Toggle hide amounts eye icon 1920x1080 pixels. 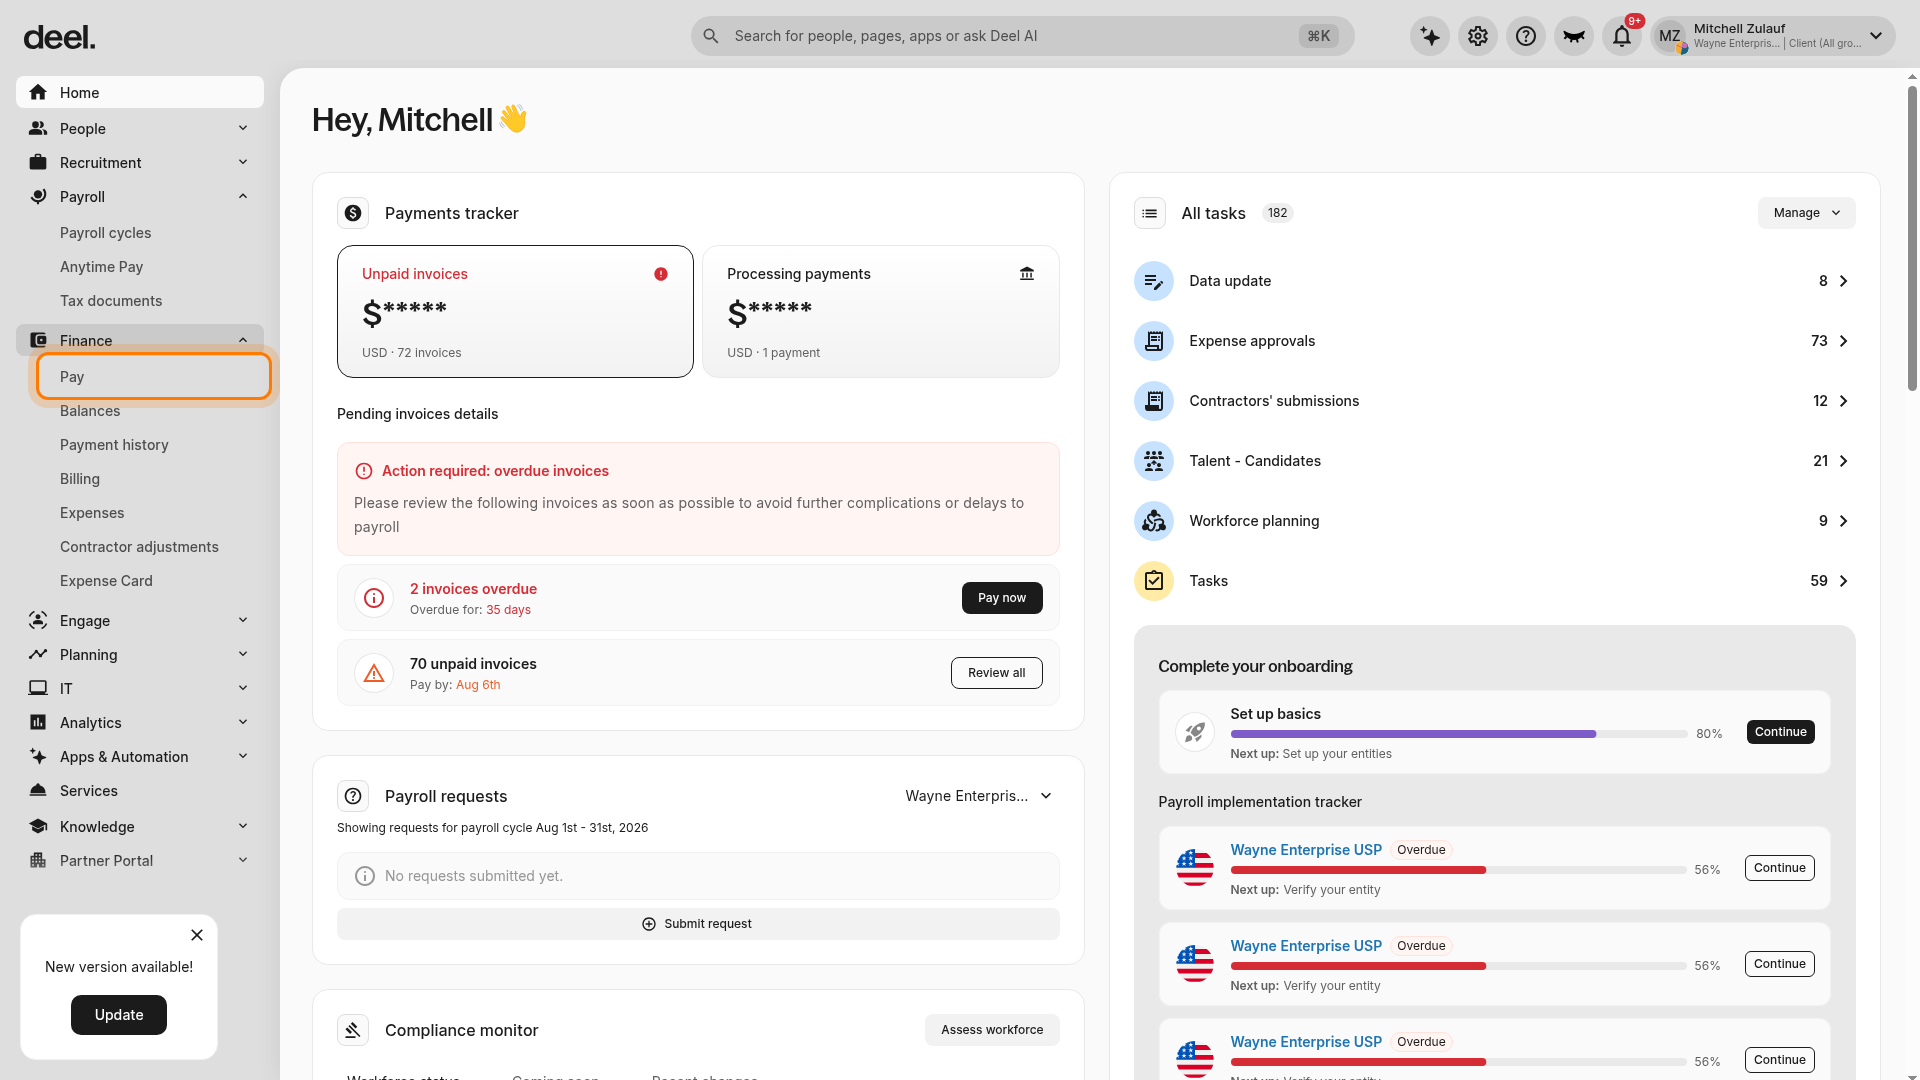tap(1574, 36)
